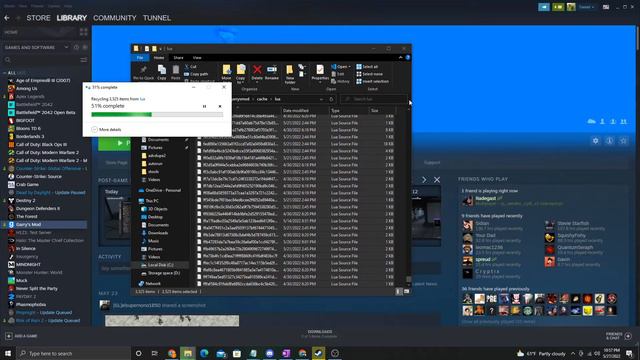Open the FRIENDS & CHAT button
This screenshot has width=640, height=360.
coord(619,336)
